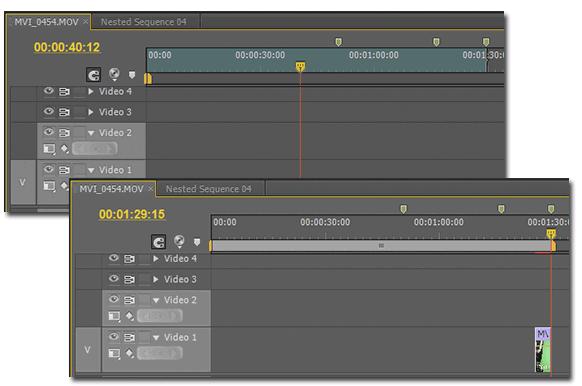Hide Video 1 track output in 00:01:29:15 timeline
Image resolution: width=582 pixels, height=386 pixels.
coord(114,337)
